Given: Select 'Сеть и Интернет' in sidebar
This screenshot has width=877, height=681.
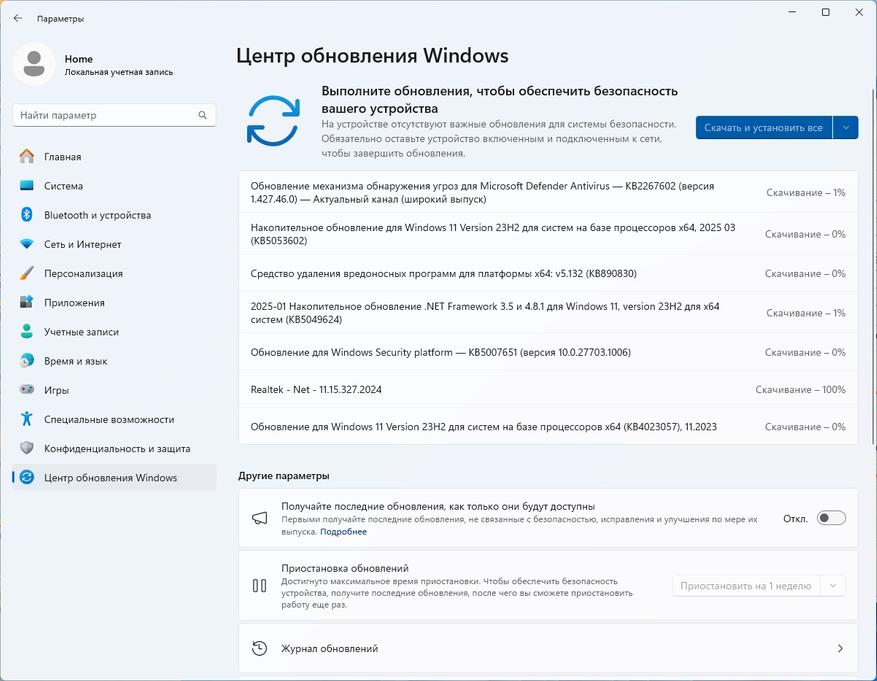Looking at the screenshot, I should pos(114,244).
